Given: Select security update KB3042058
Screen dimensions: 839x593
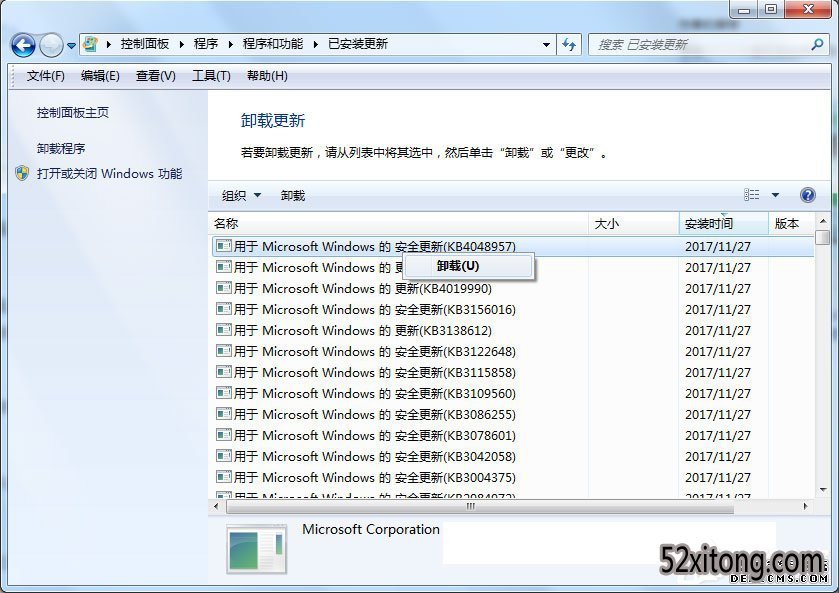Looking at the screenshot, I should pyautogui.click(x=513, y=457).
